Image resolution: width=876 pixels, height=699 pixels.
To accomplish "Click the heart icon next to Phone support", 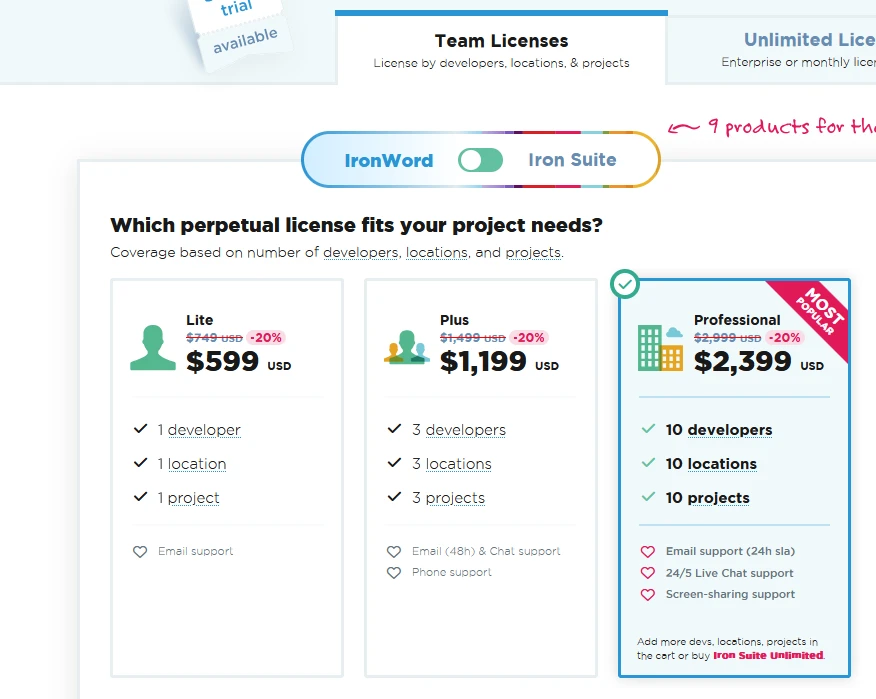I will (394, 573).
